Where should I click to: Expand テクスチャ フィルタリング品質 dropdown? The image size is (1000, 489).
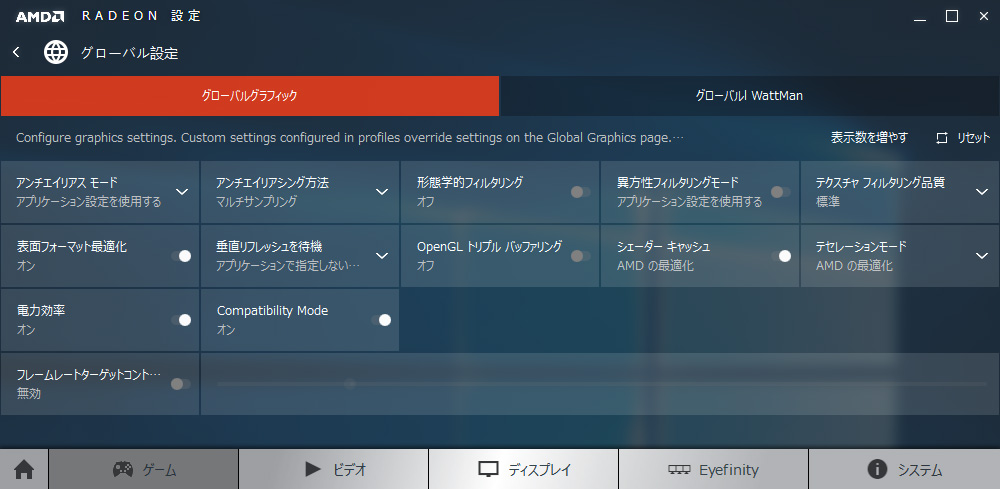pyautogui.click(x=982, y=192)
